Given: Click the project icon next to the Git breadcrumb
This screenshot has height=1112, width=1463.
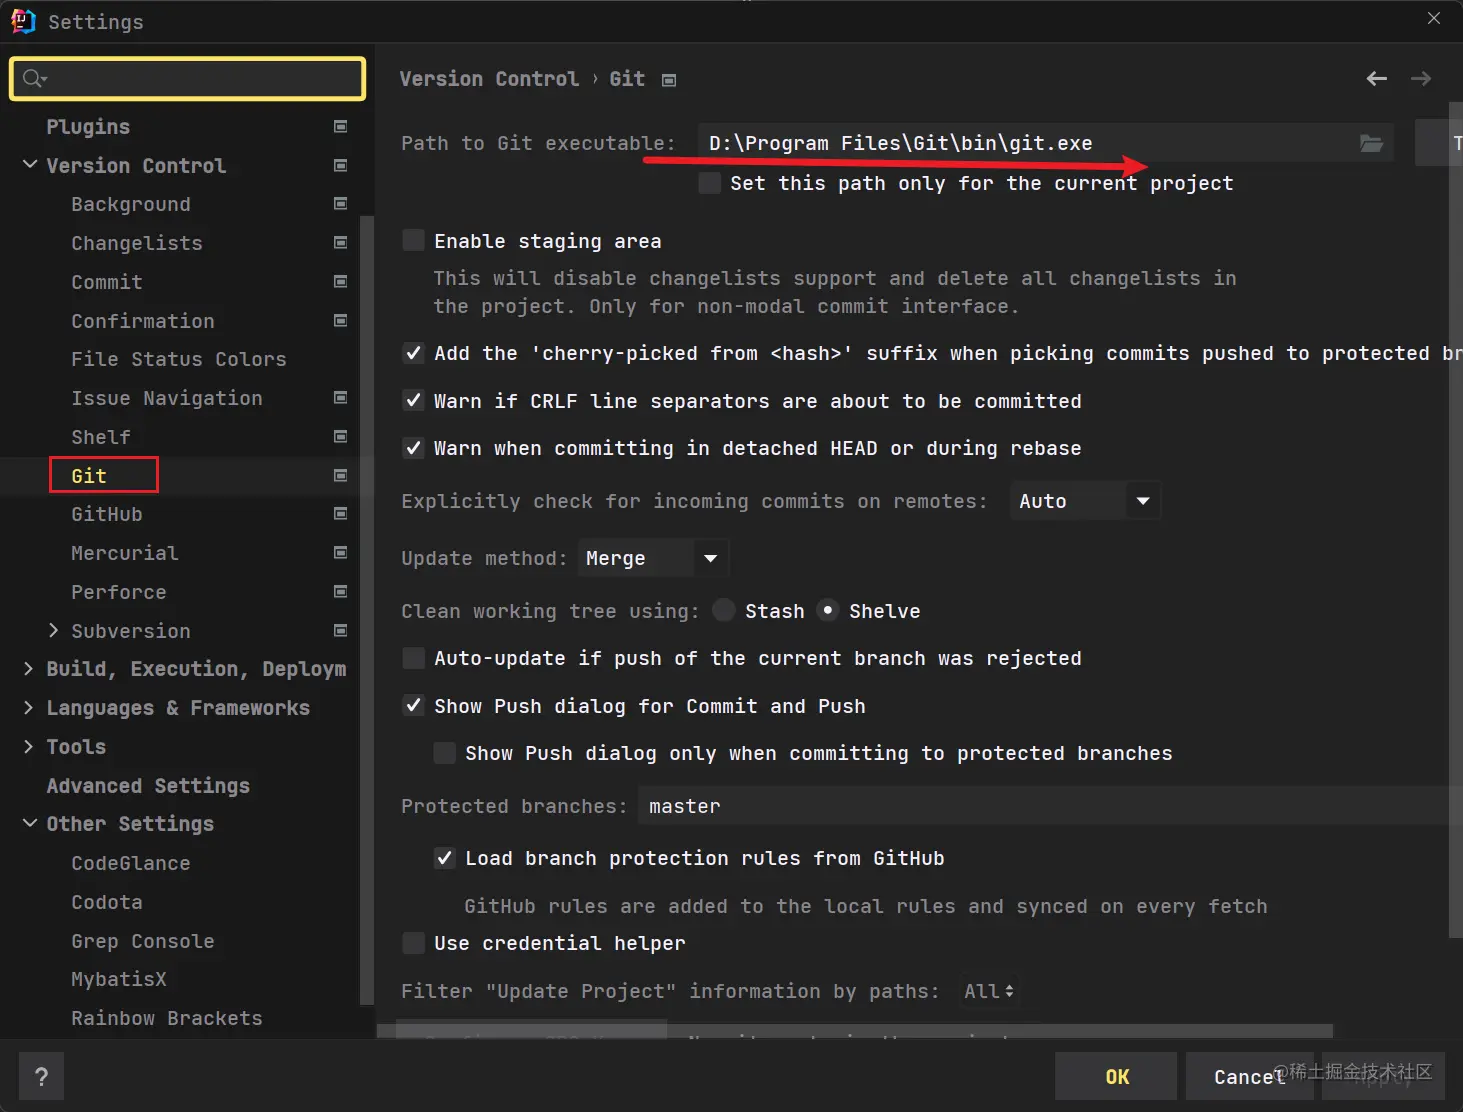Looking at the screenshot, I should (669, 80).
